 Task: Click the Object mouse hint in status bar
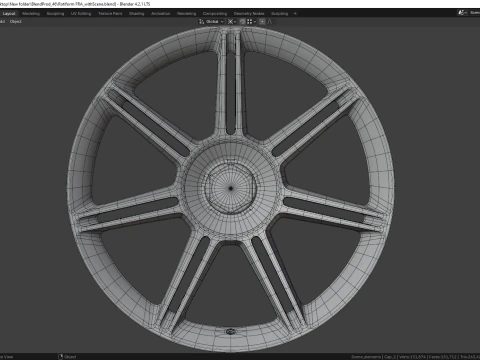pyautogui.click(x=67, y=357)
